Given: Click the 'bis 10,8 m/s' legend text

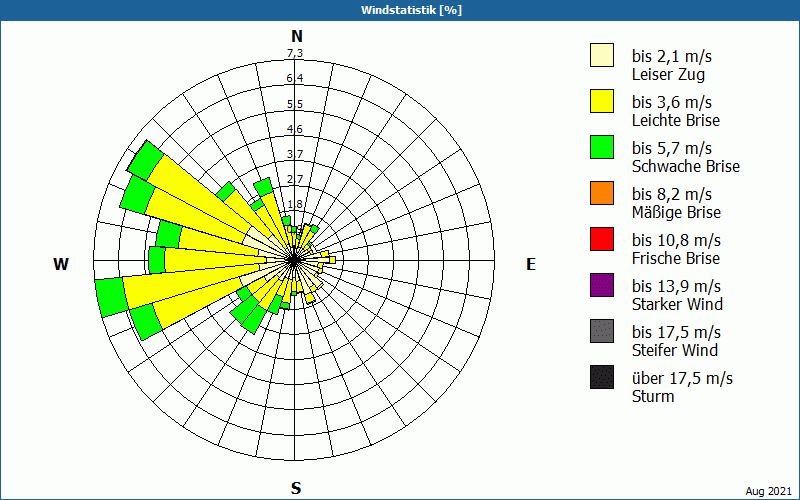Looking at the screenshot, I should coord(676,240).
